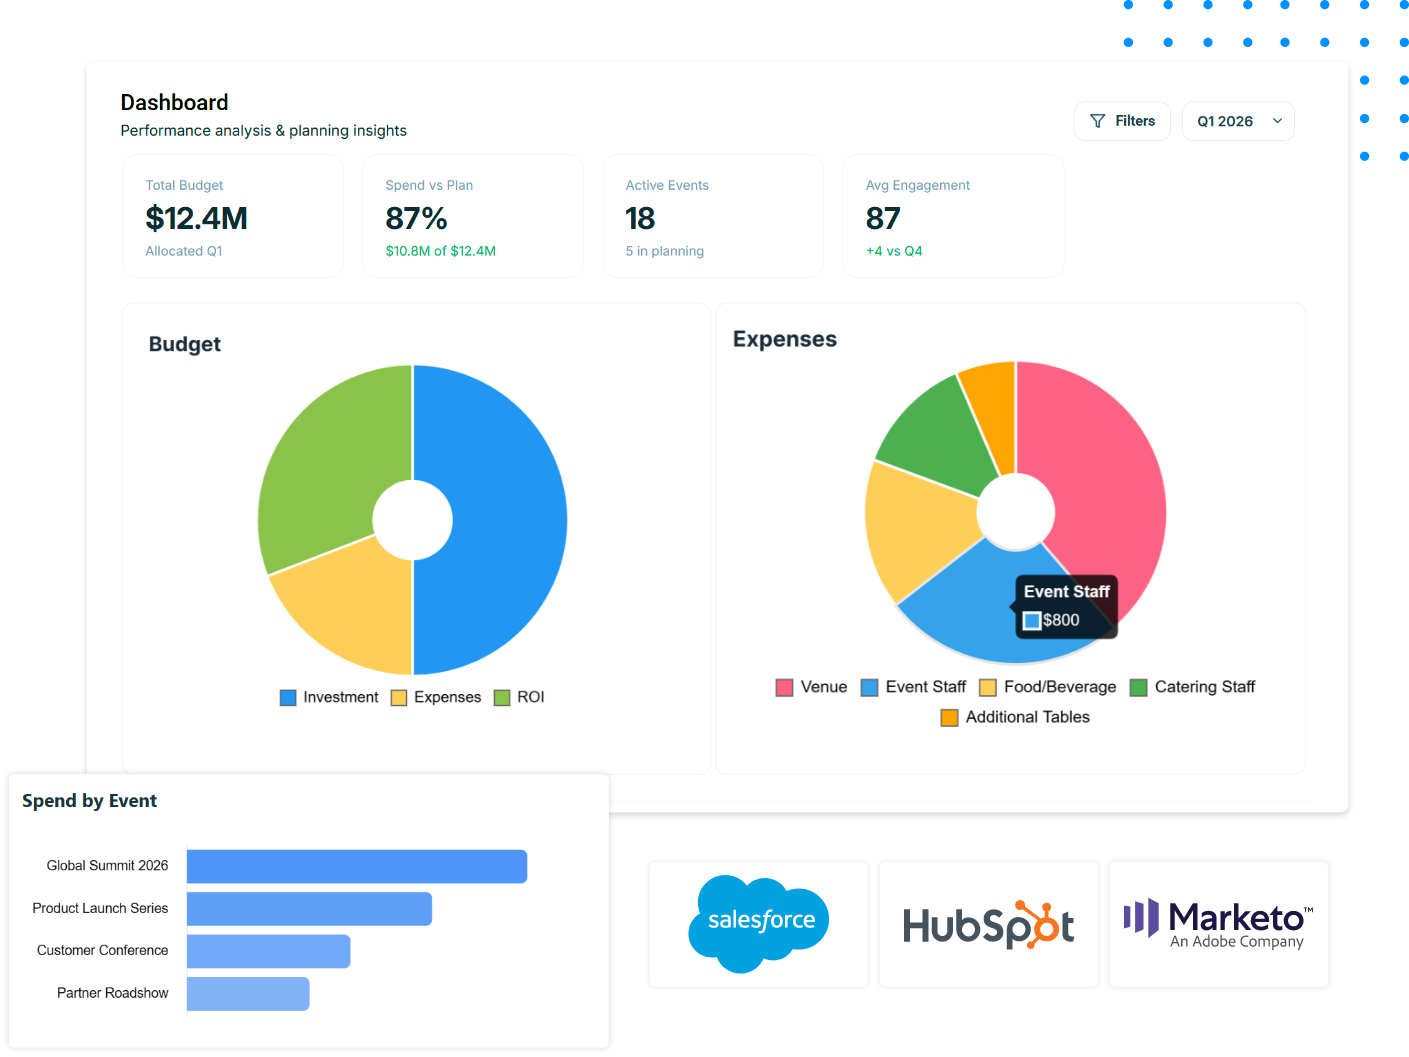Expand the Spend by Event panel
This screenshot has height=1057, width=1409.
pos(89,800)
